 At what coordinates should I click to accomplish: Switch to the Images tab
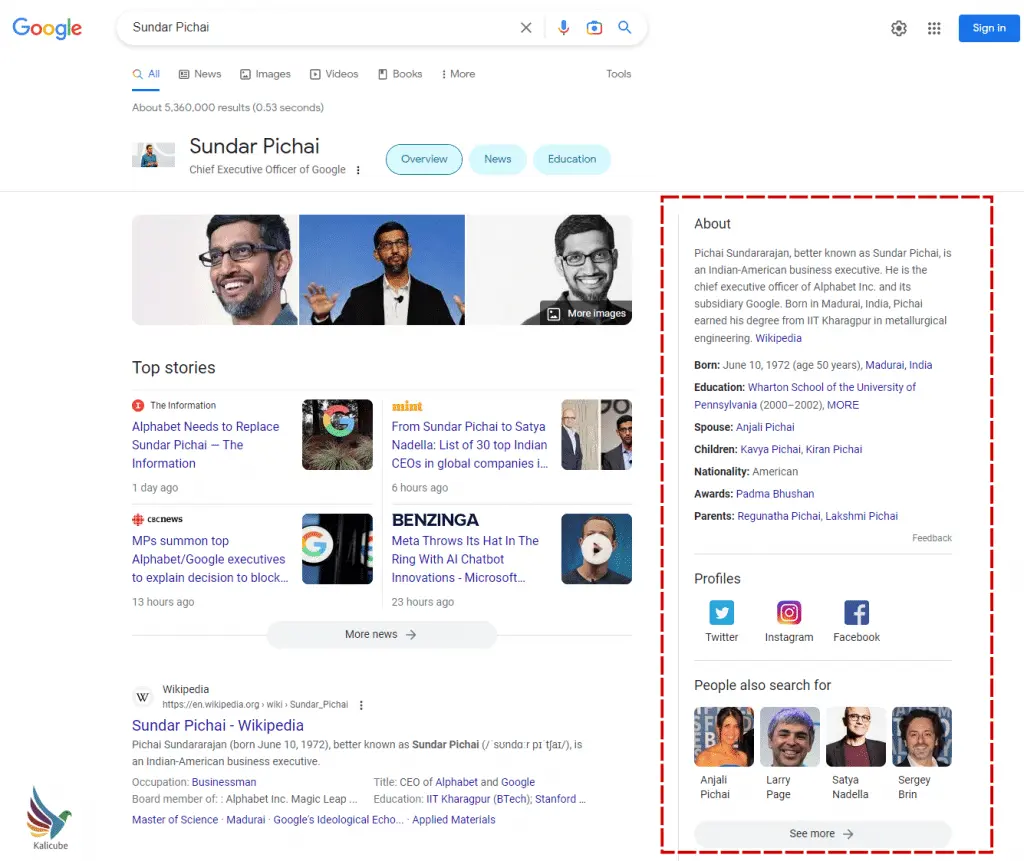pos(265,74)
